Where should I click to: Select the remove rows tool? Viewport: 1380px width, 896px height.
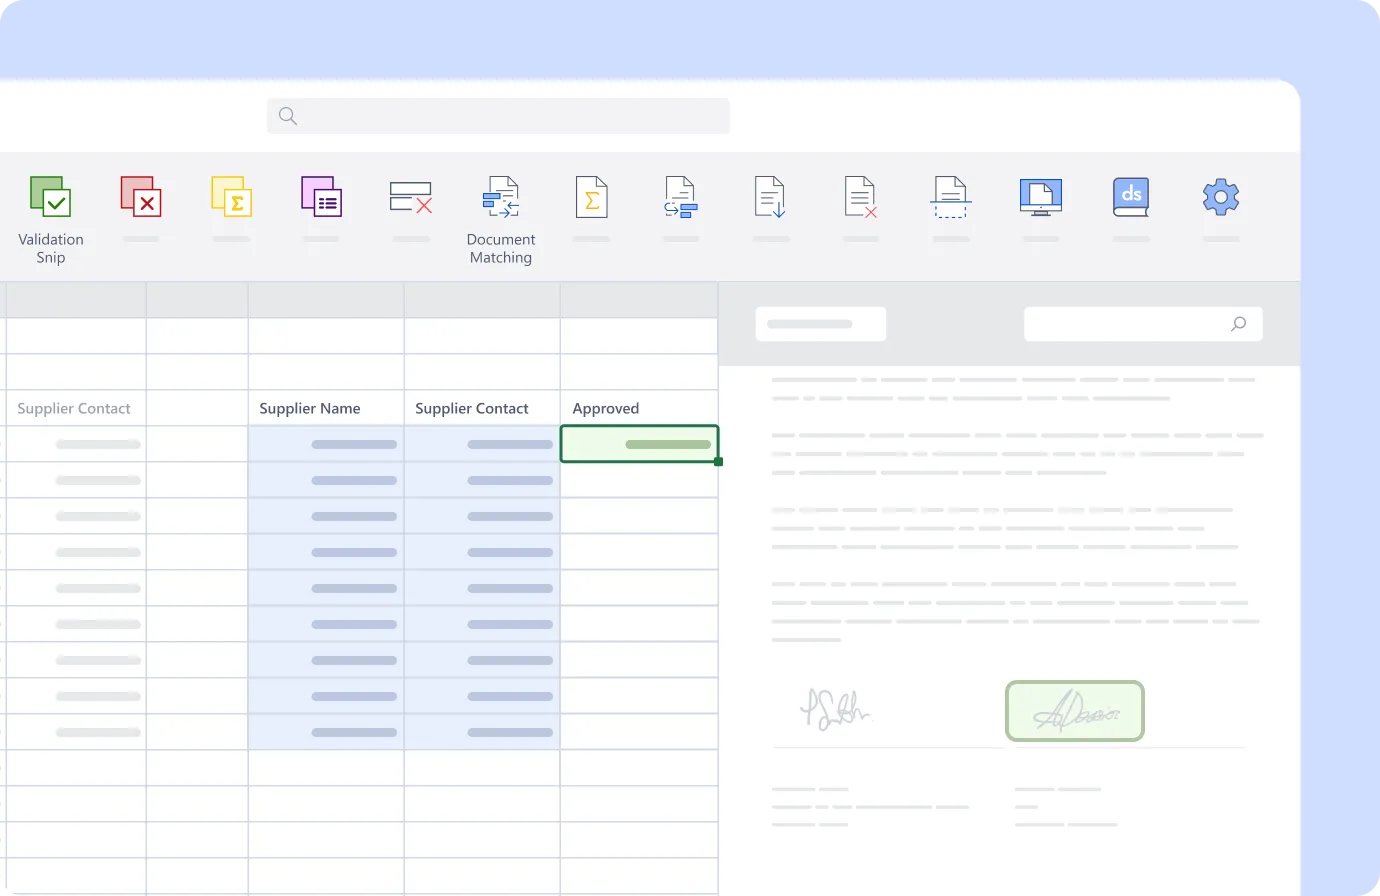coord(411,197)
